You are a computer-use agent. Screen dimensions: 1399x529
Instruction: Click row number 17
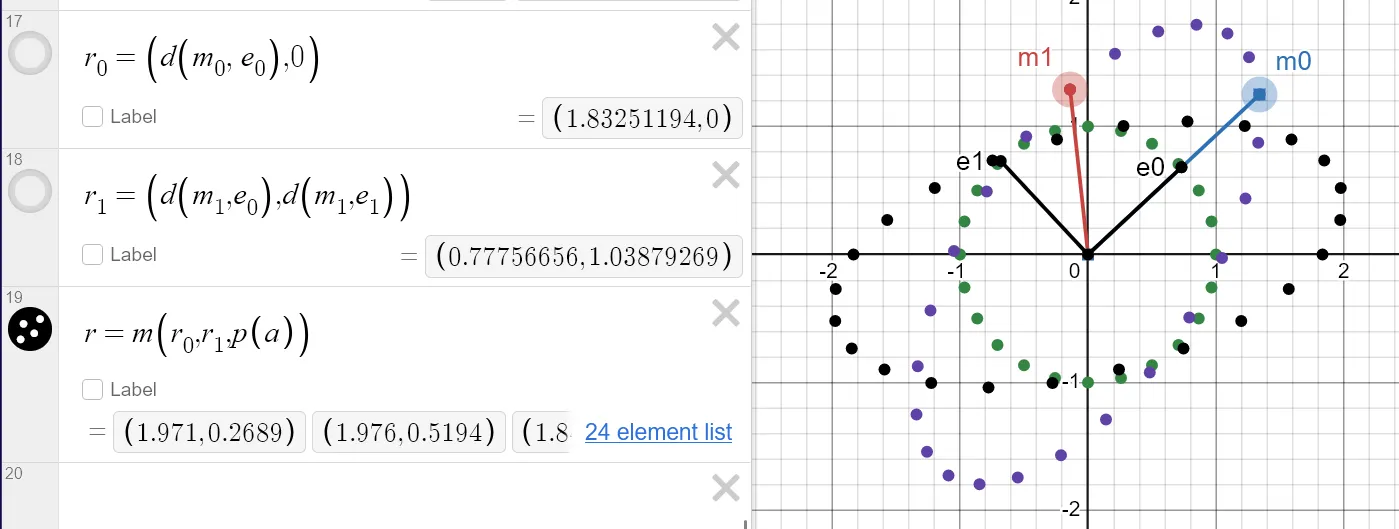pos(14,19)
